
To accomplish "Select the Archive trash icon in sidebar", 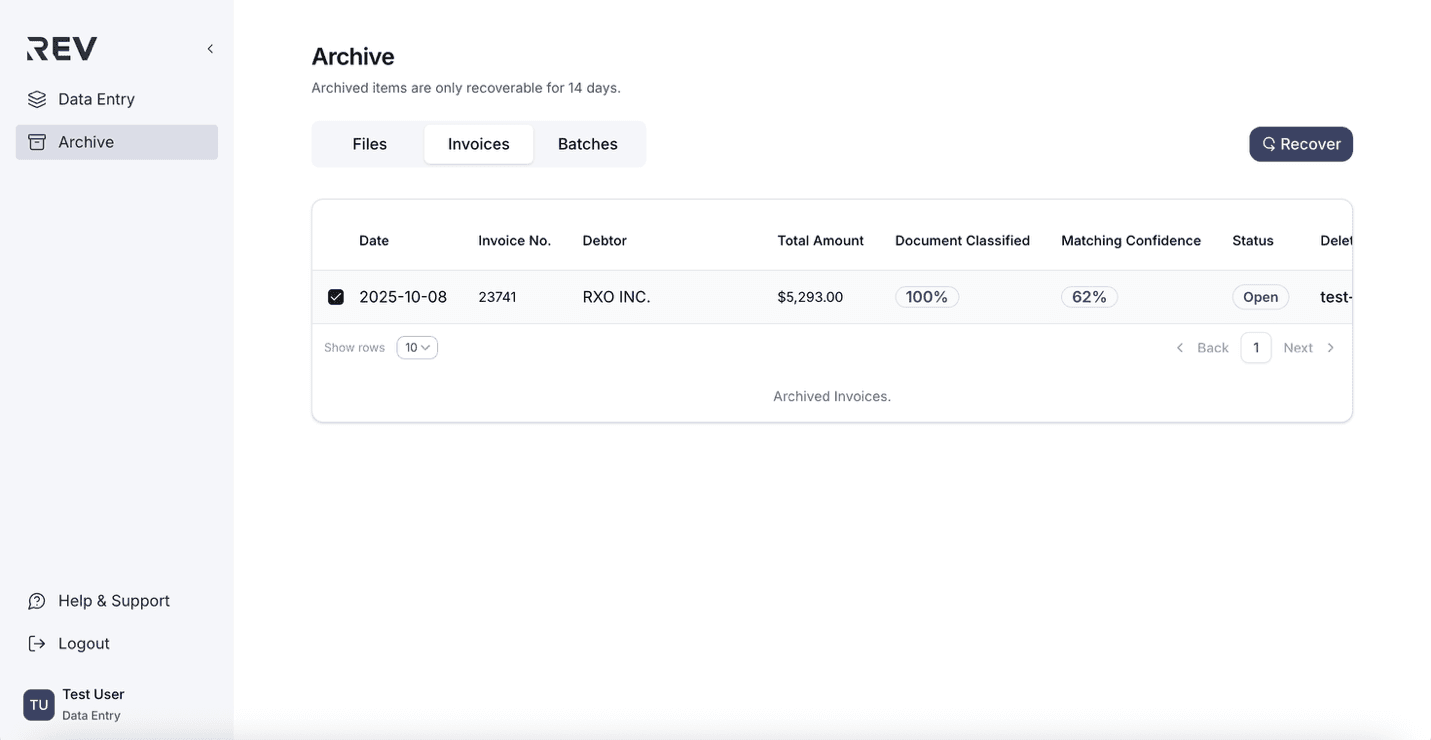I will [x=37, y=141].
